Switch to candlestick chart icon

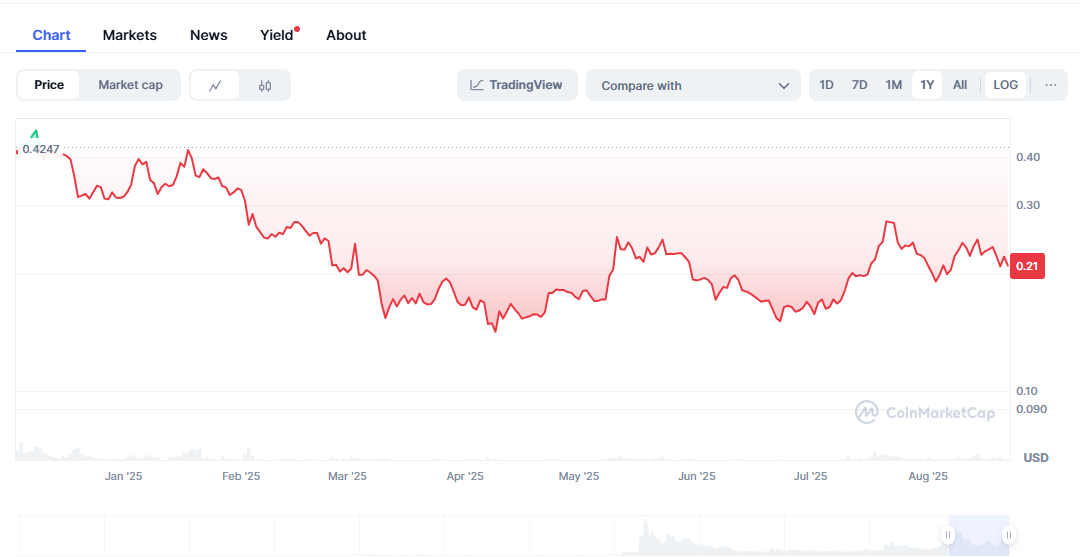point(265,85)
